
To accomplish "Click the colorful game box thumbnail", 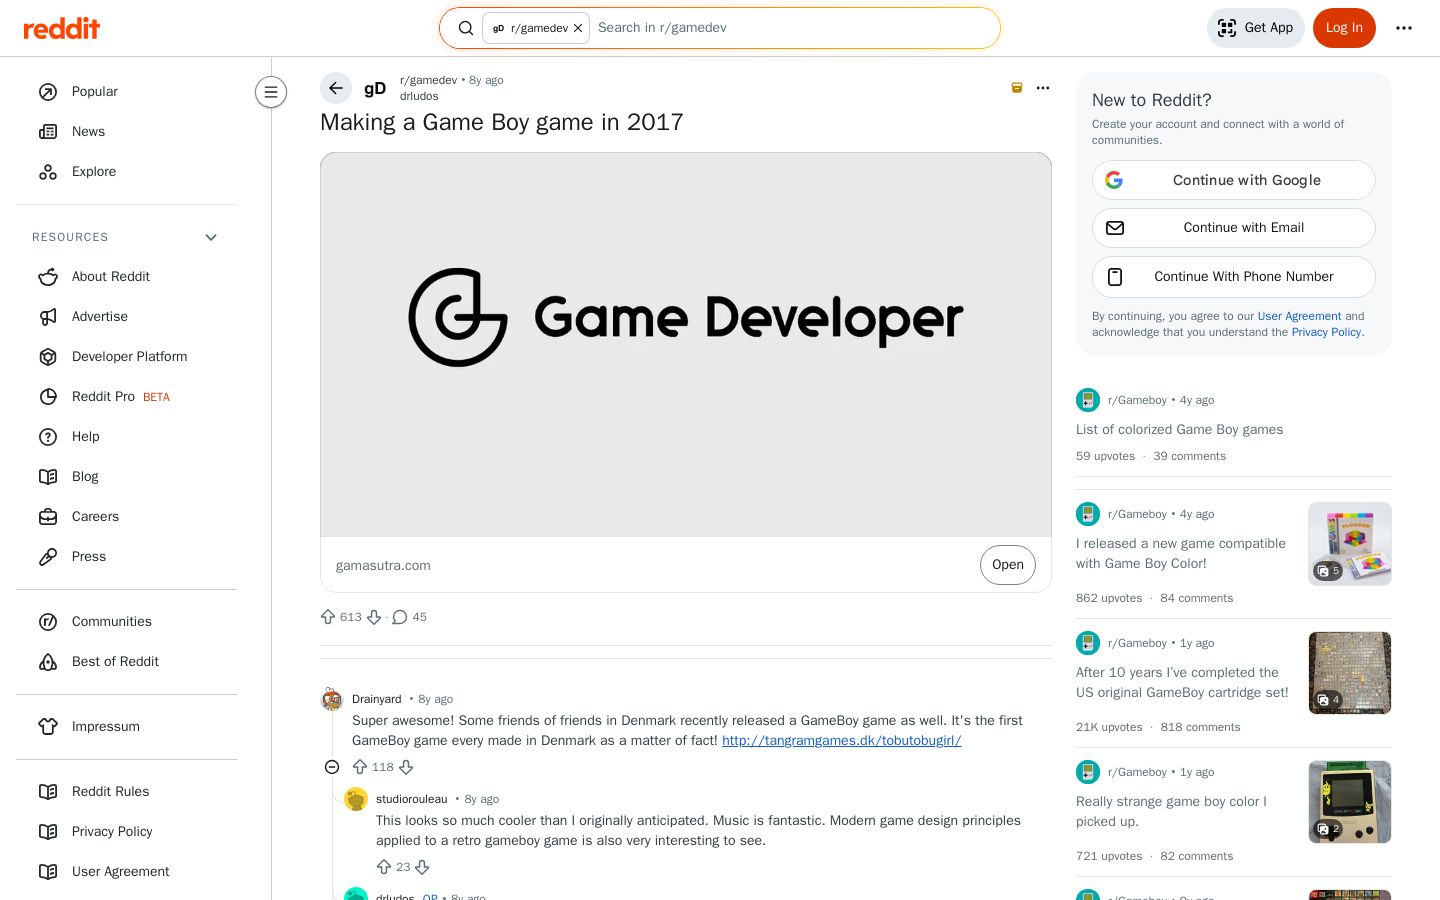I will [1350, 544].
